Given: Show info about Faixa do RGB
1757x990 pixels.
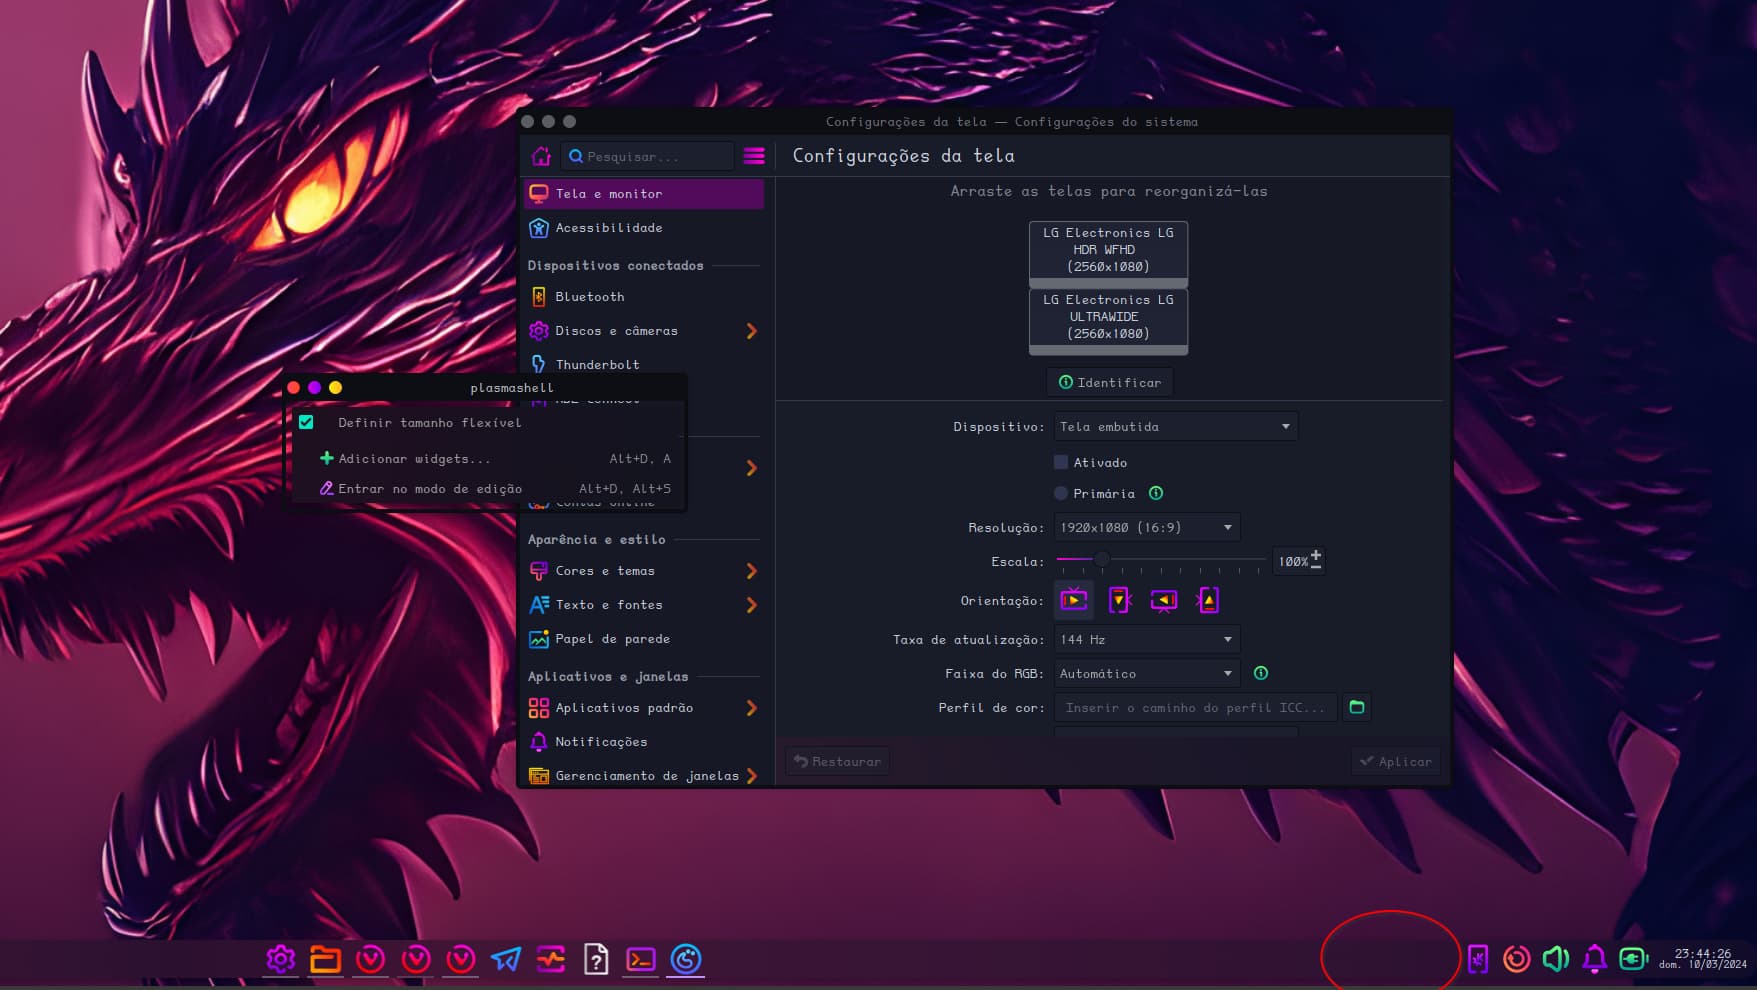Looking at the screenshot, I should [x=1261, y=673].
